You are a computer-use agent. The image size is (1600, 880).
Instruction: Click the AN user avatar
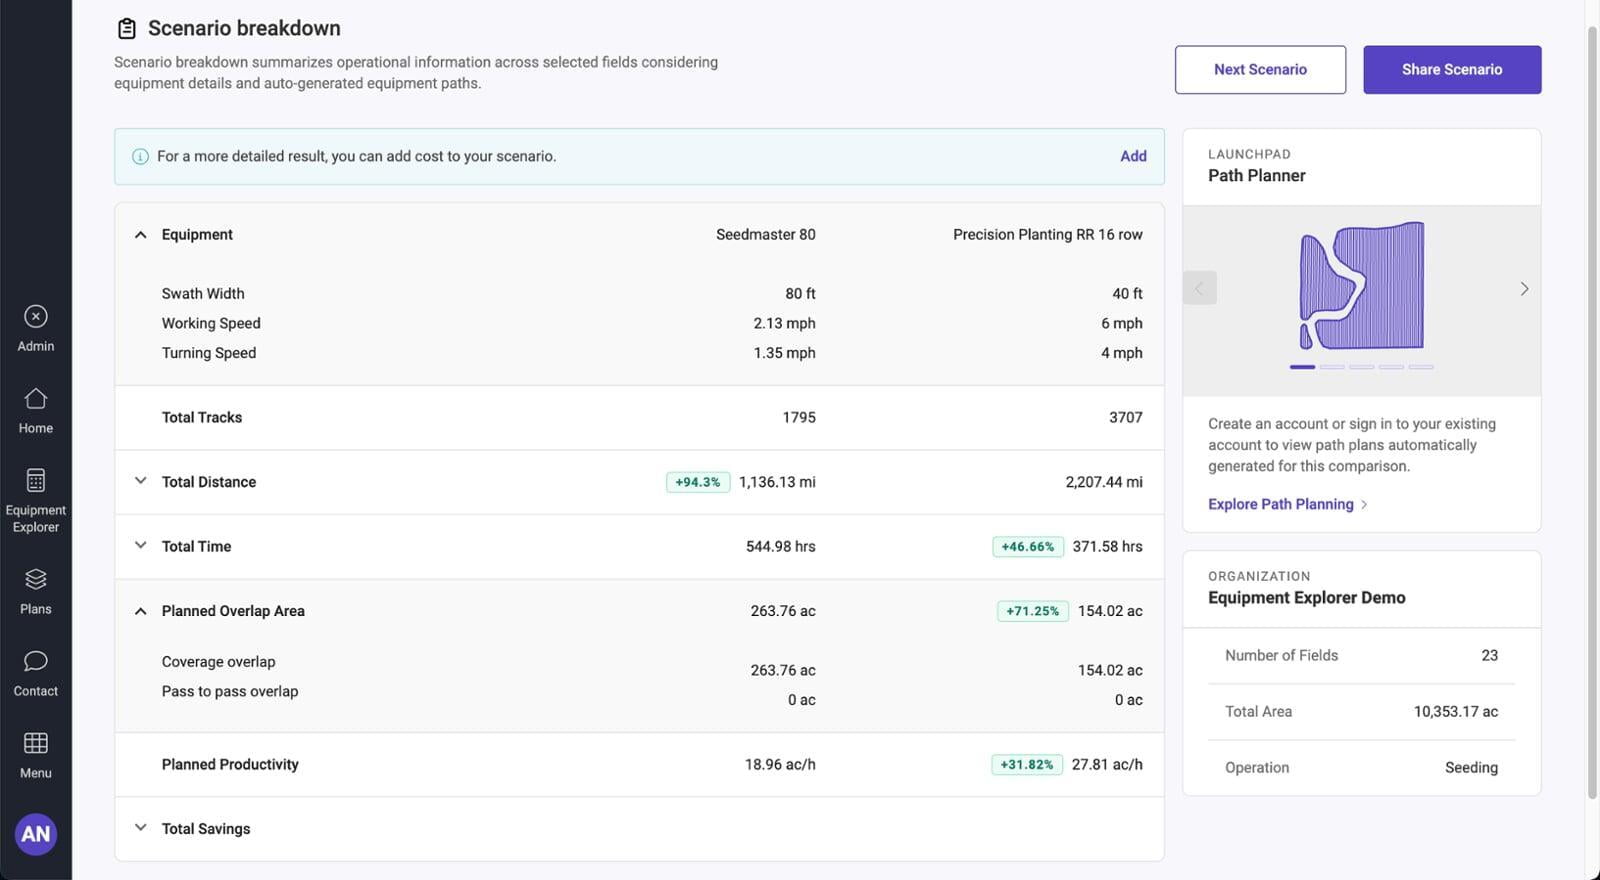36,834
